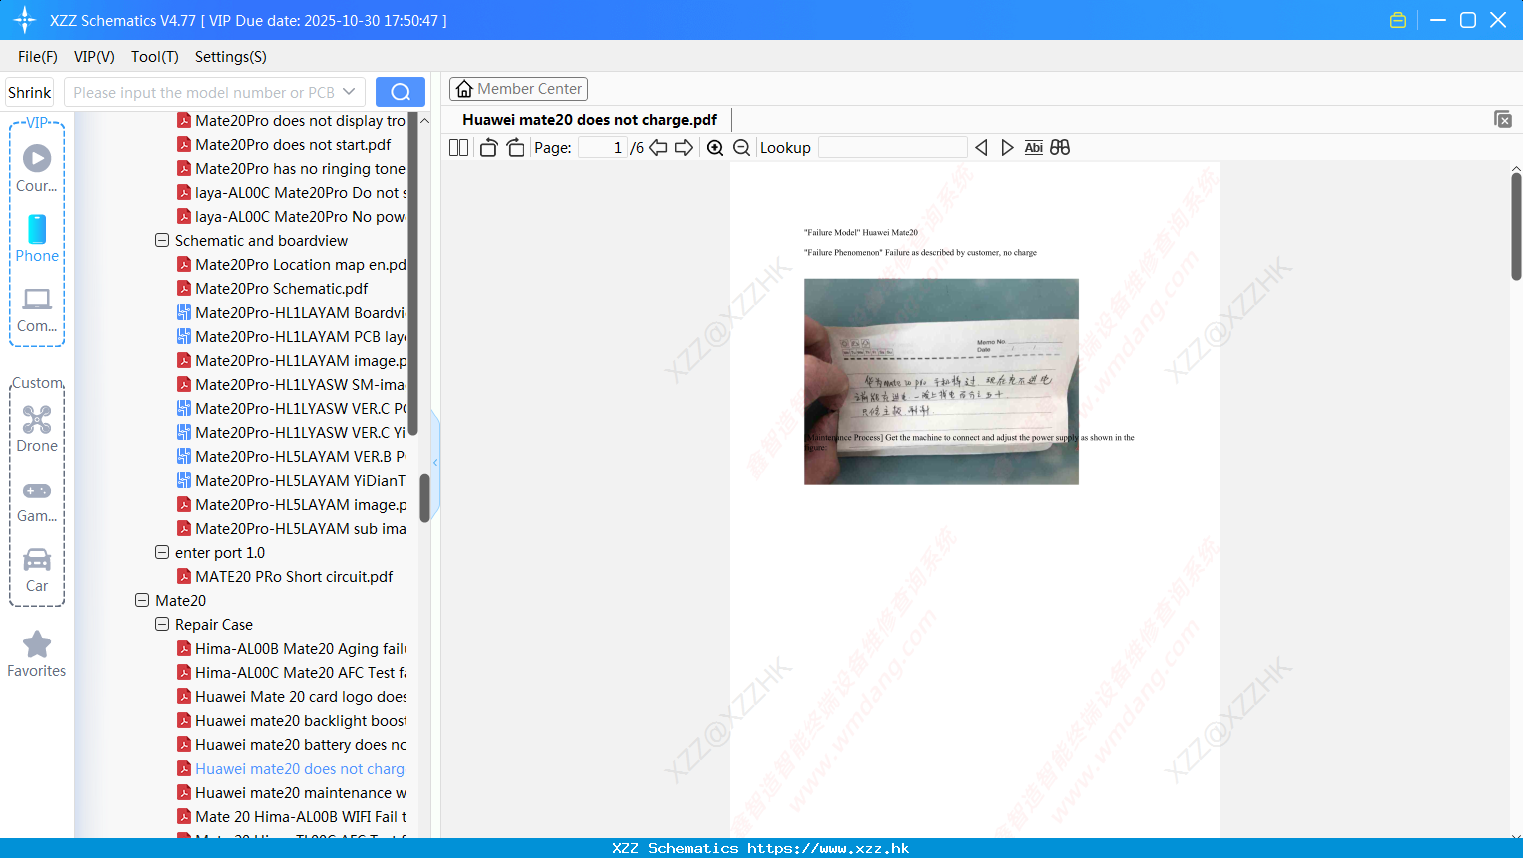Select the Computer category icon

(37, 310)
